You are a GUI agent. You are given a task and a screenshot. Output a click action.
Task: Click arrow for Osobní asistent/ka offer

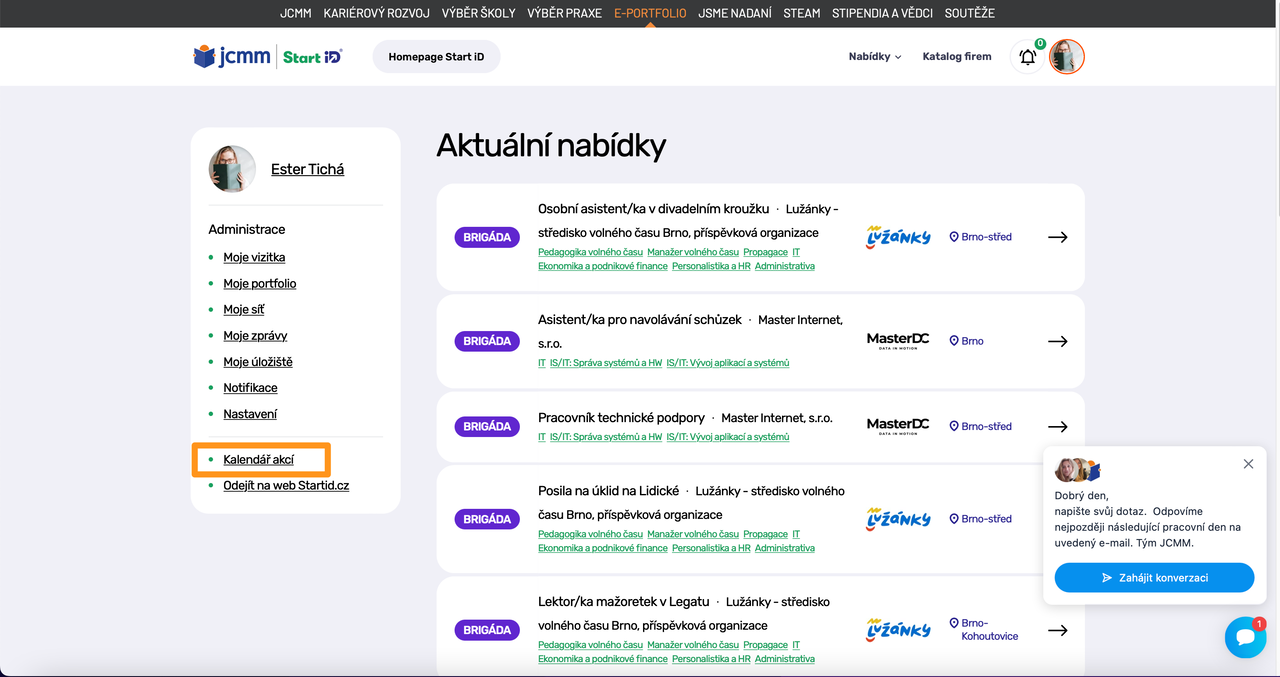(1057, 237)
